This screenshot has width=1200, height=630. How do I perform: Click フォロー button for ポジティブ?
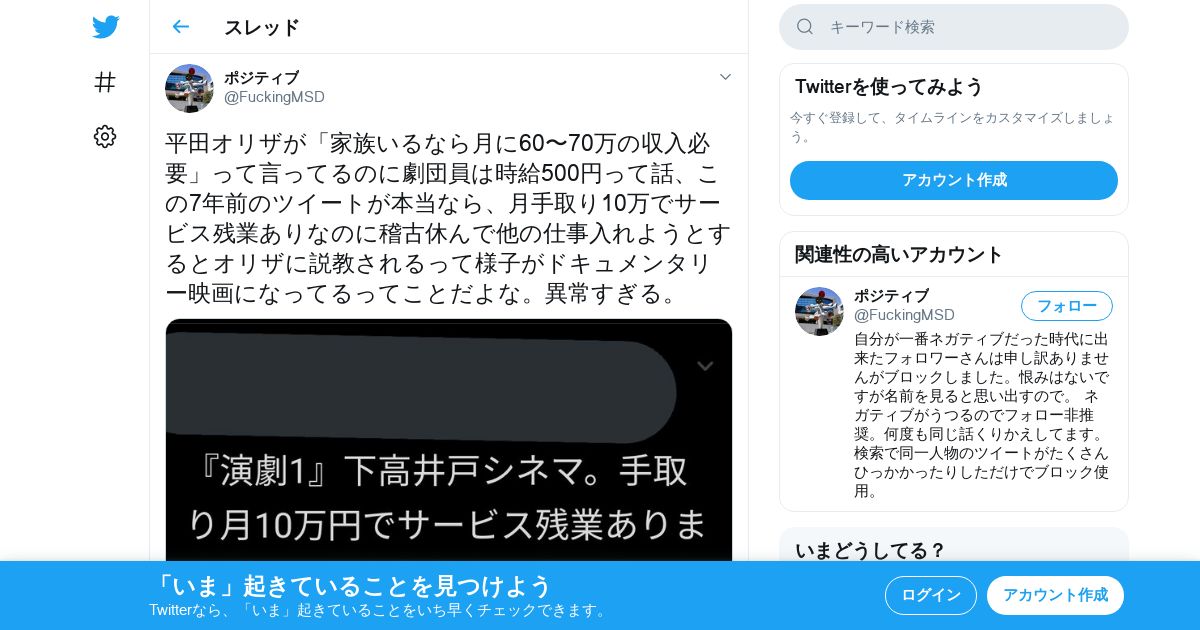[x=1067, y=306]
